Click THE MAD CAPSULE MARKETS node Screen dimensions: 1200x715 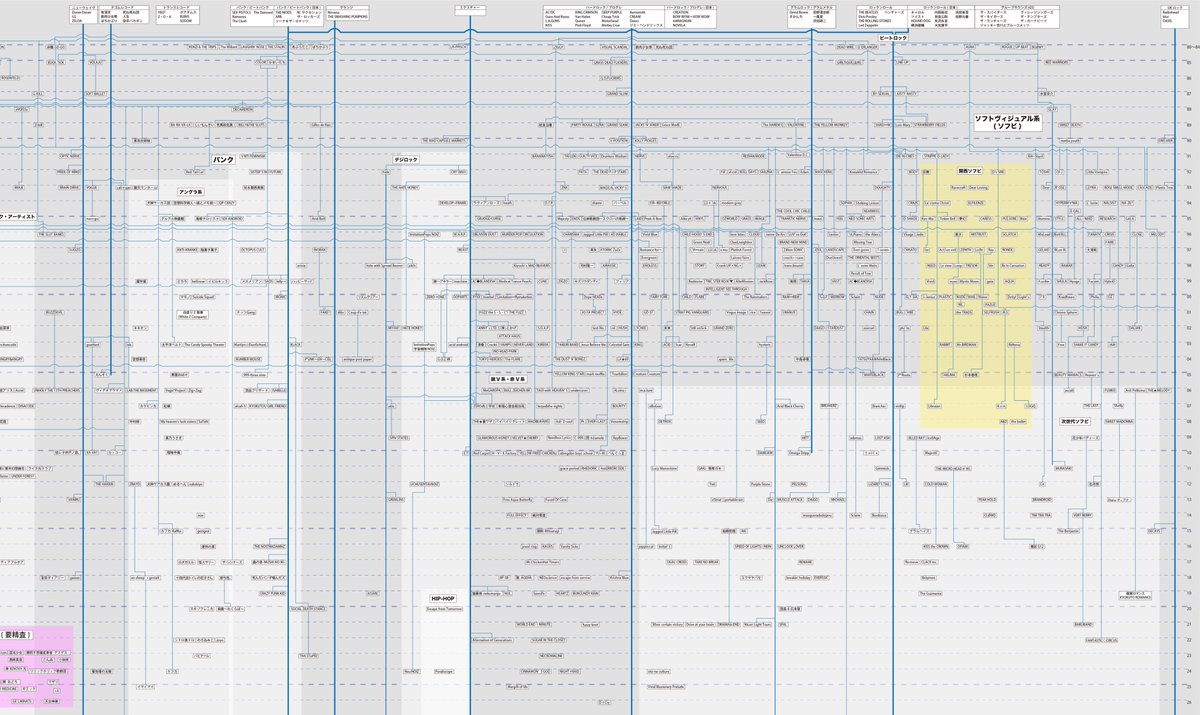[444, 141]
